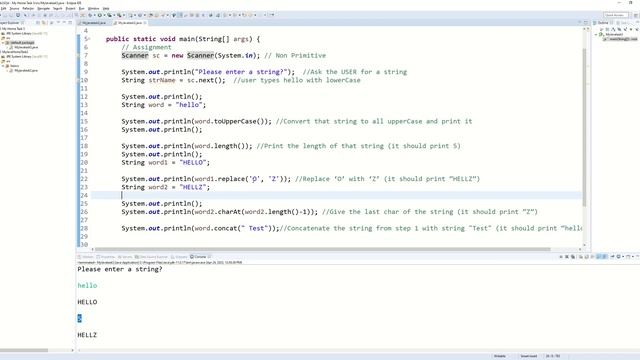Minimize the Package Explorer view
Viewport: 640px width, 360px height.
click(x=64, y=23)
